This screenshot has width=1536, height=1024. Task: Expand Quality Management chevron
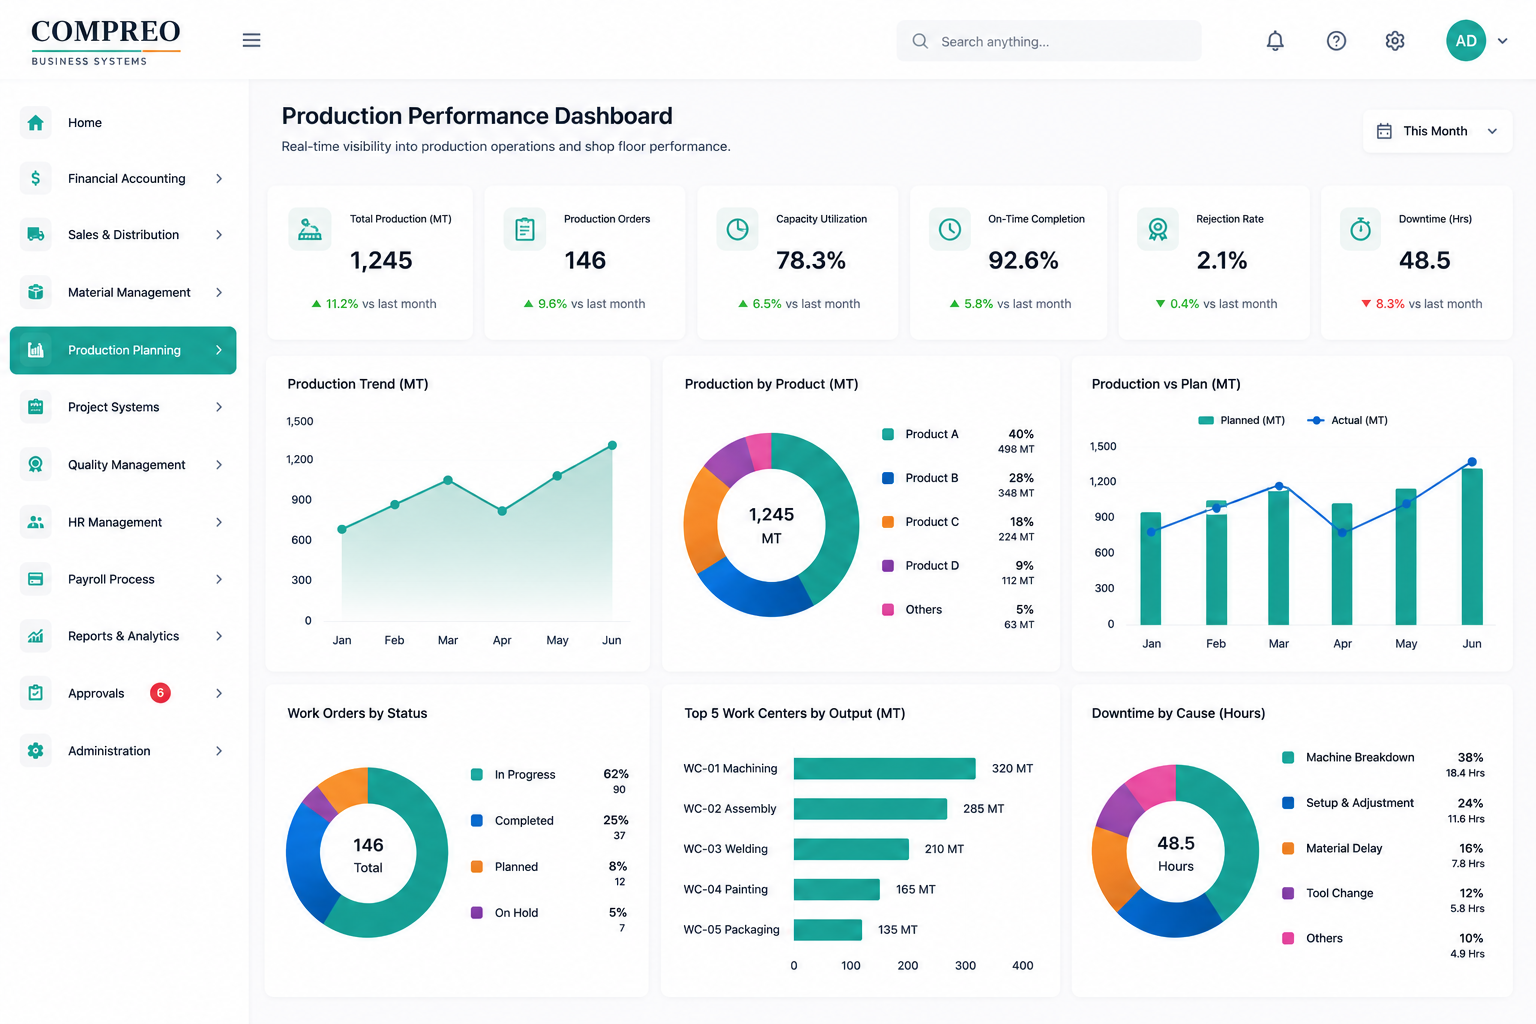point(219,464)
